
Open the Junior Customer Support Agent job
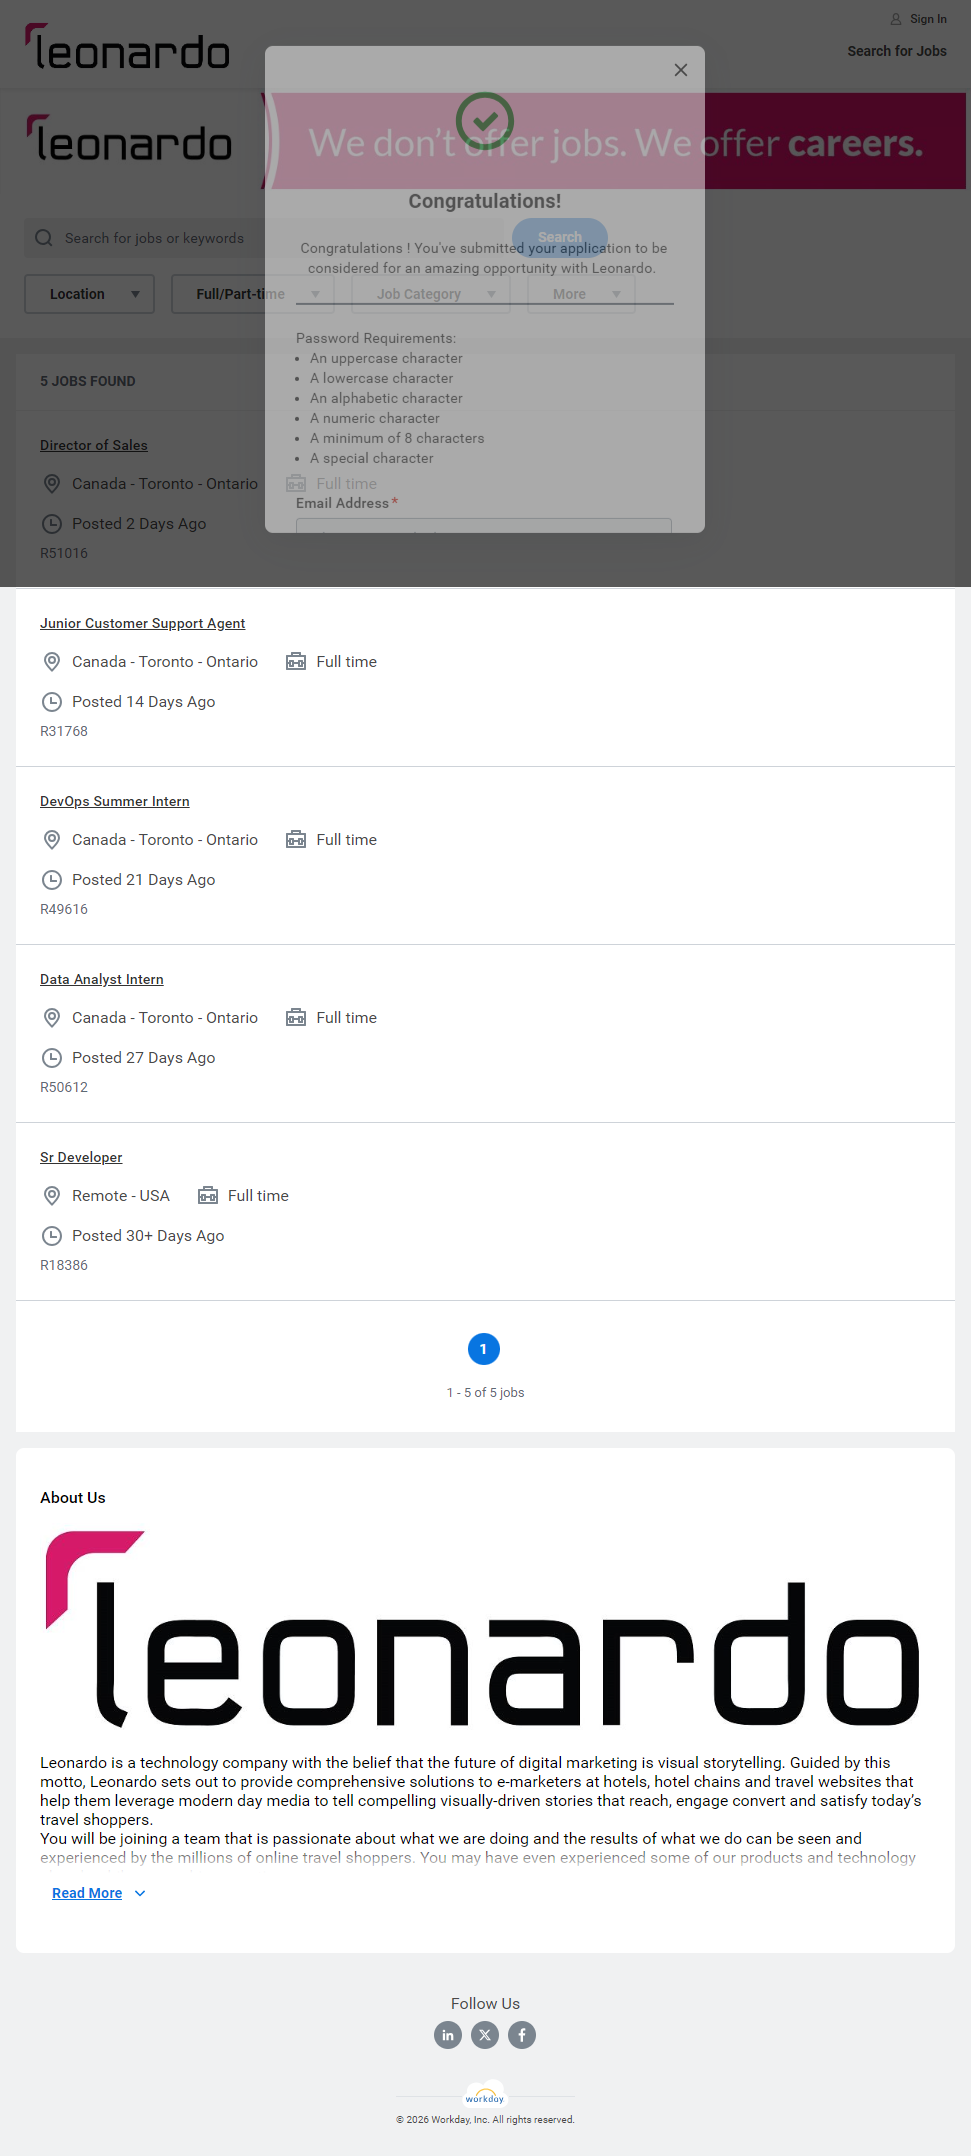pyautogui.click(x=142, y=623)
